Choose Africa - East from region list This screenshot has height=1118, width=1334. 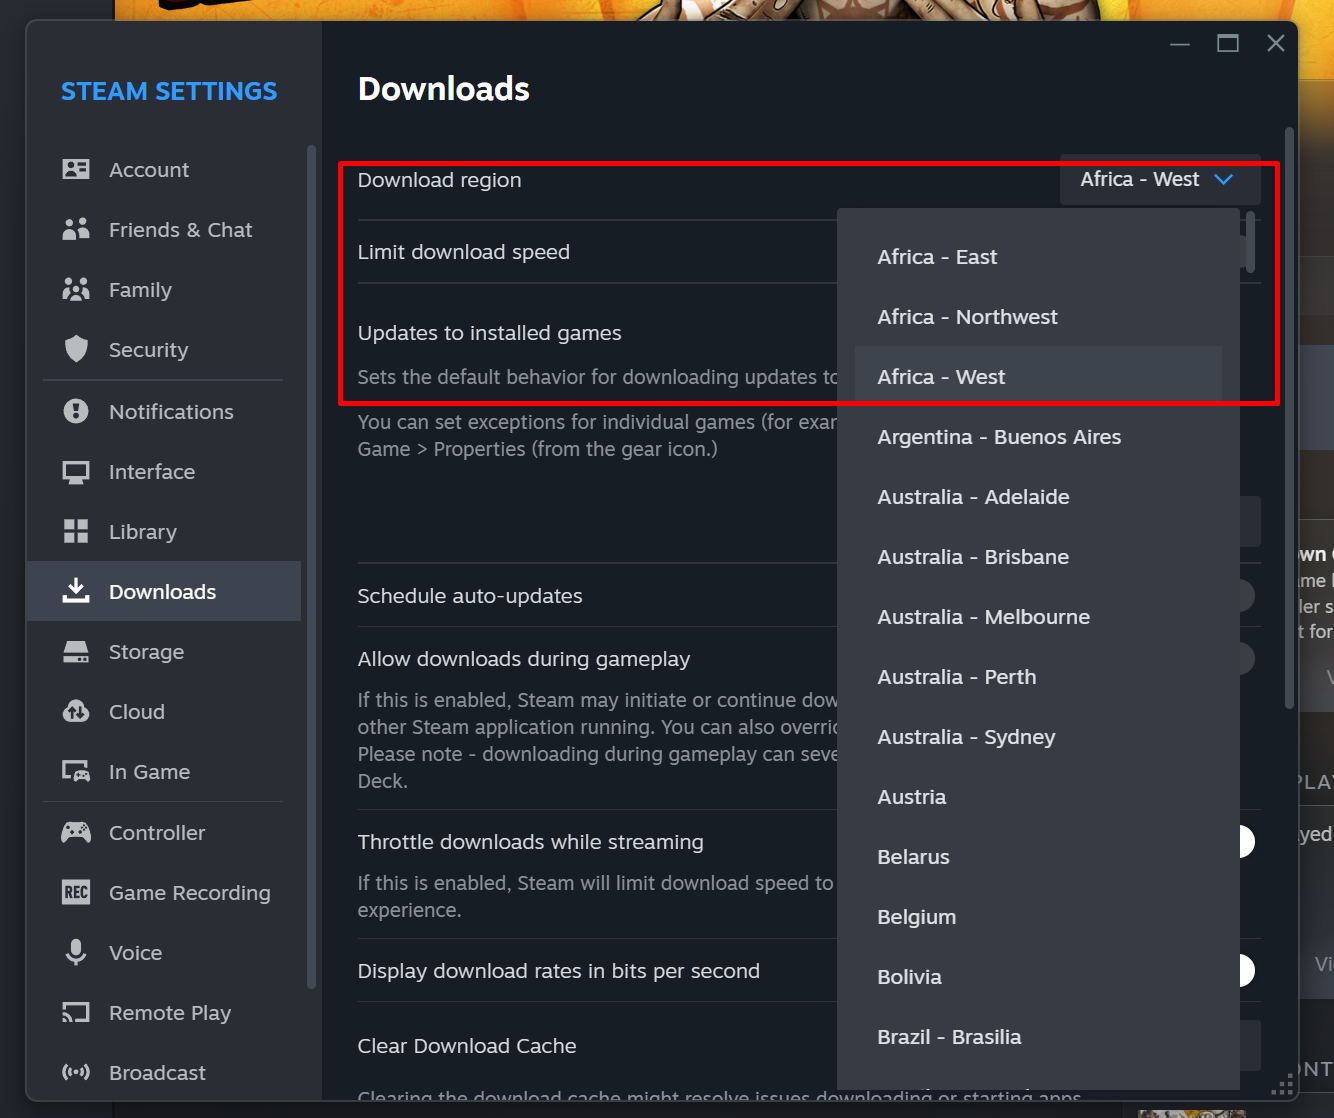coord(1038,257)
